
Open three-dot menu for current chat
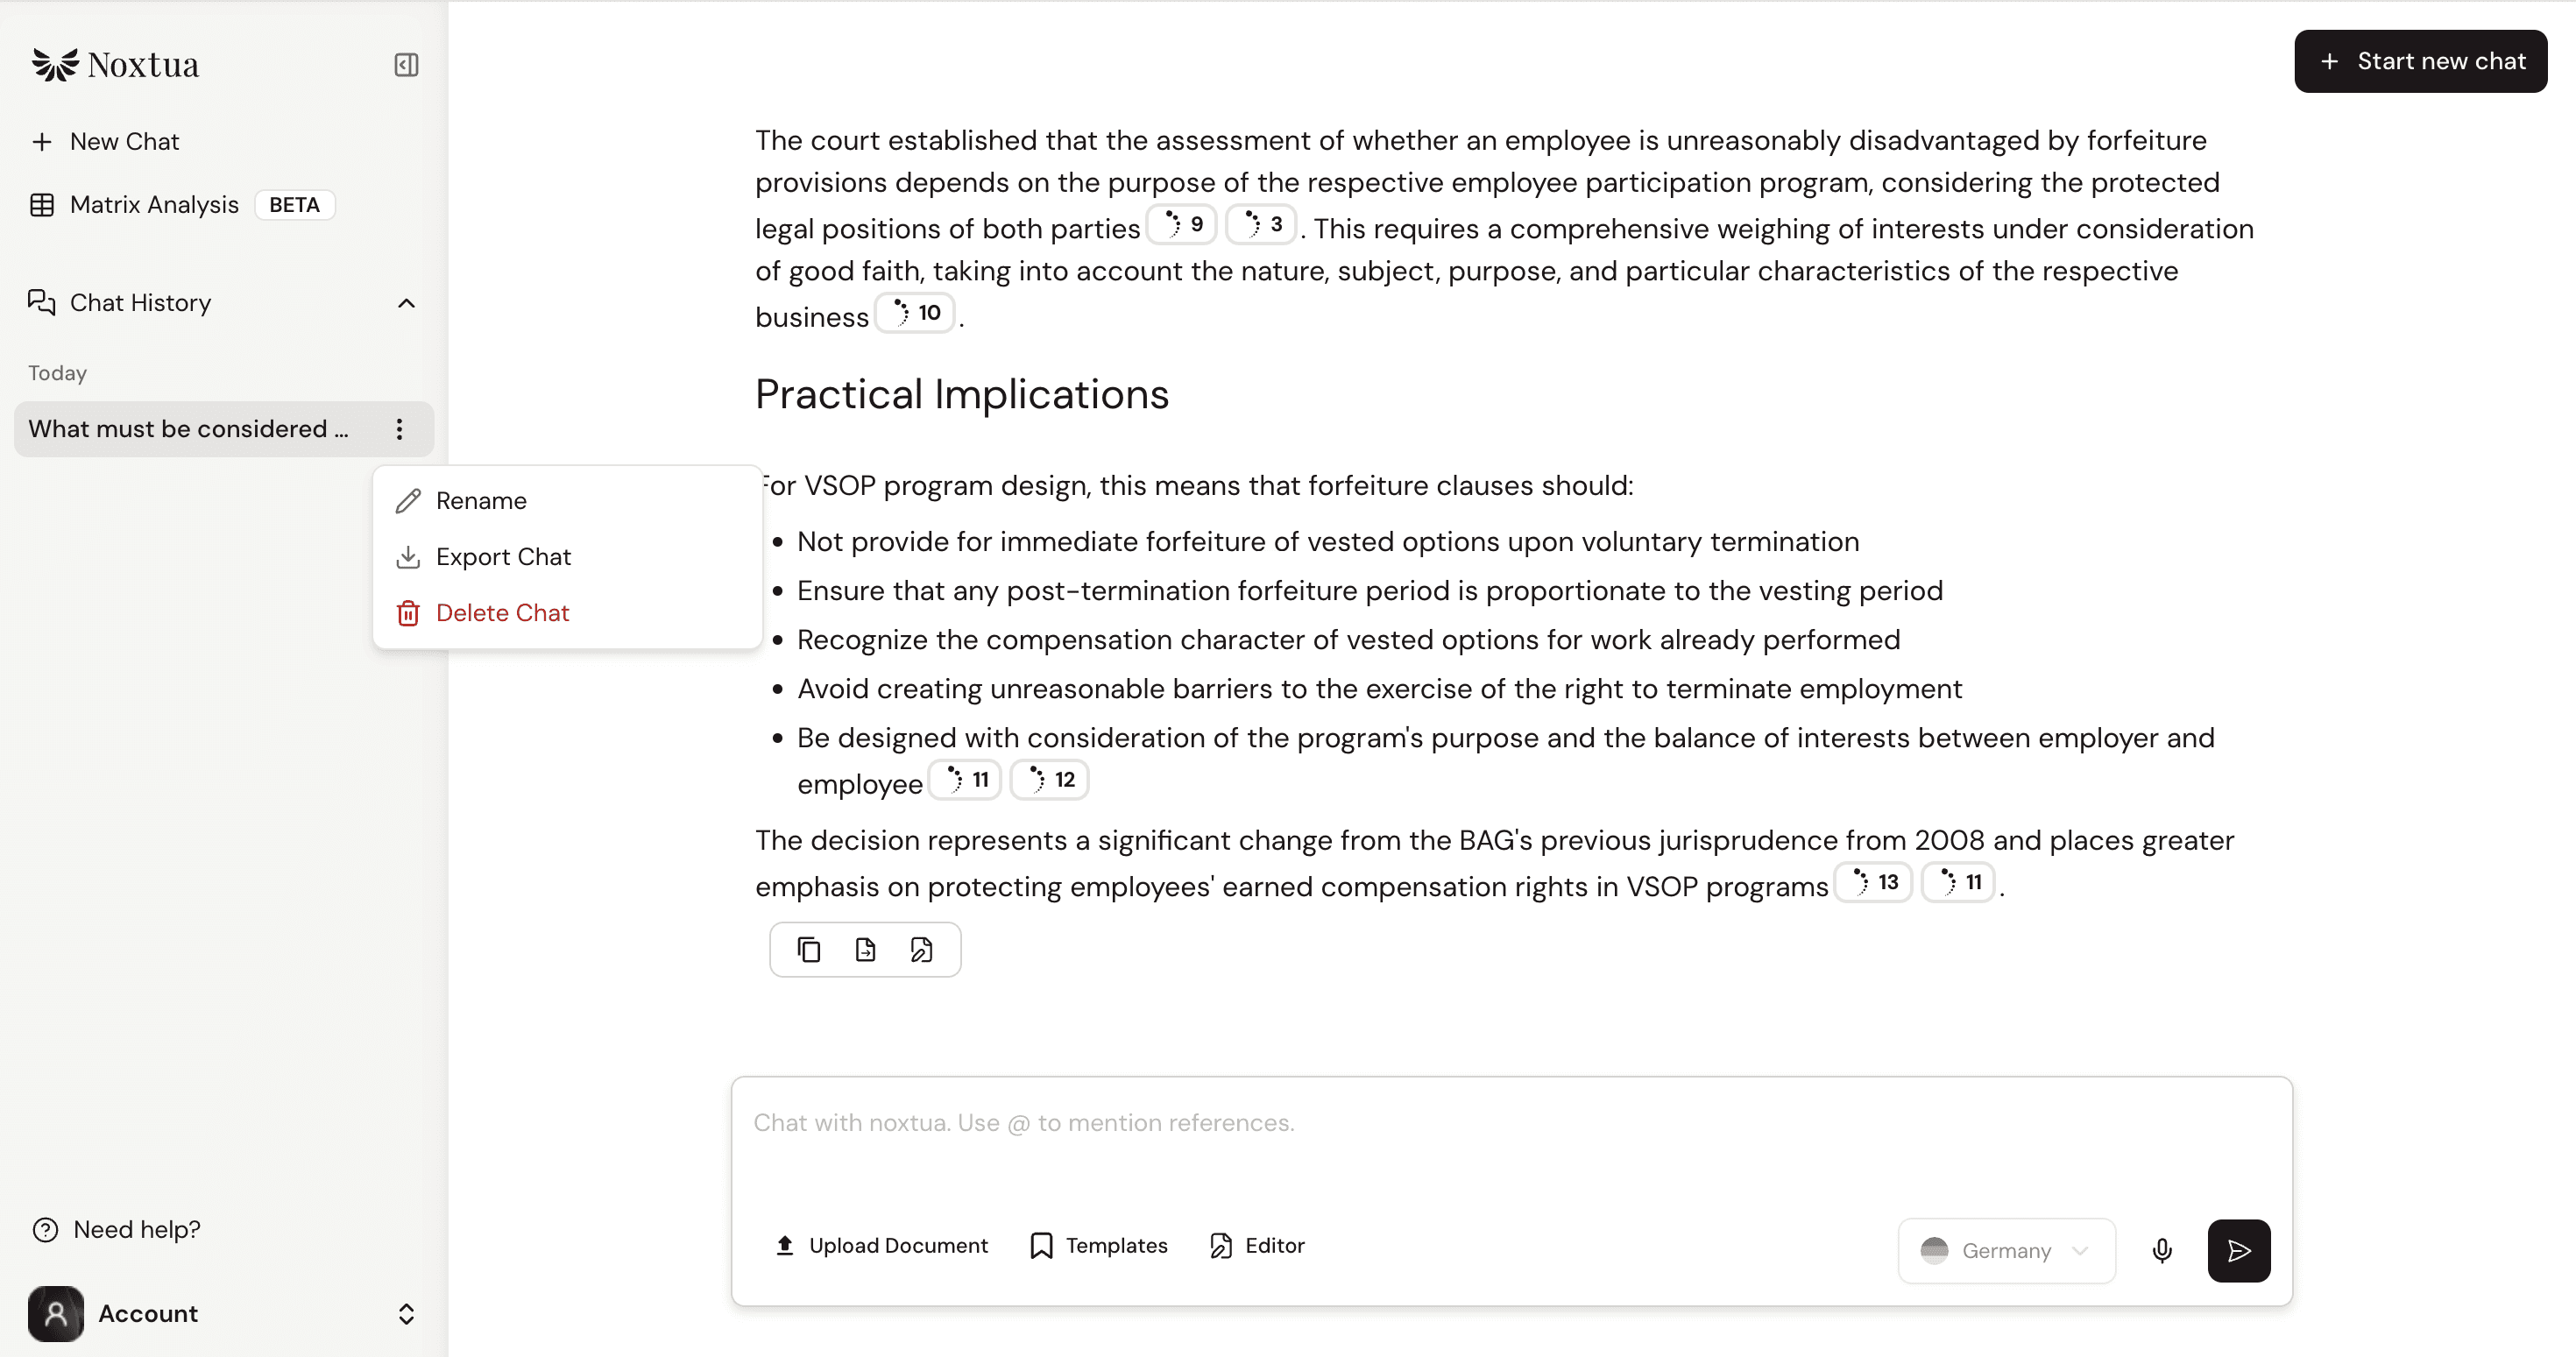399,429
